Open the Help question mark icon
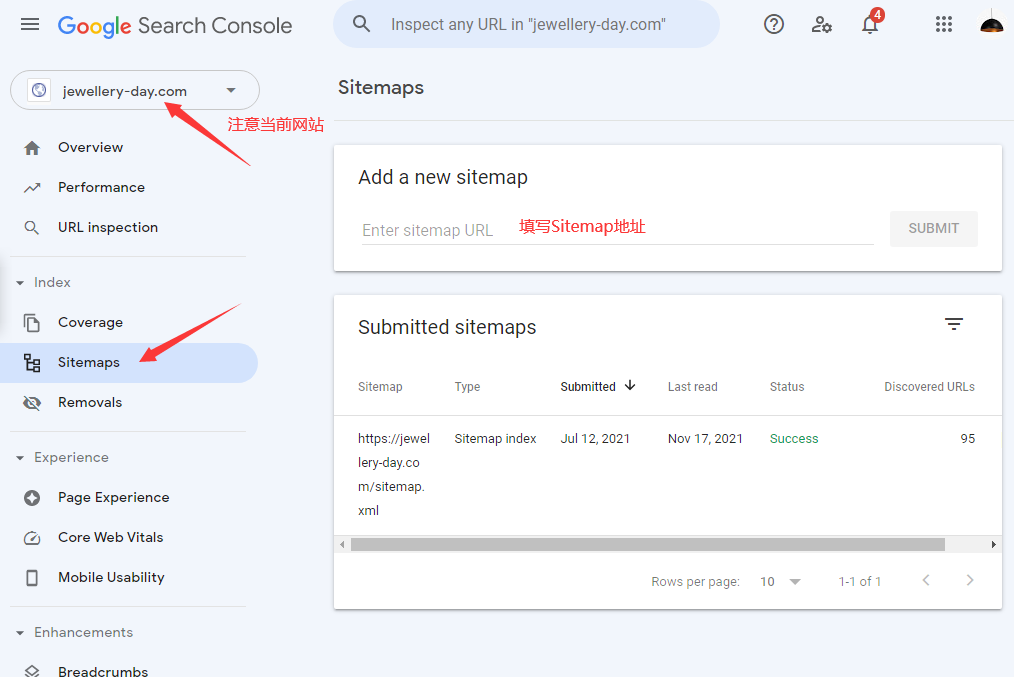 point(773,25)
